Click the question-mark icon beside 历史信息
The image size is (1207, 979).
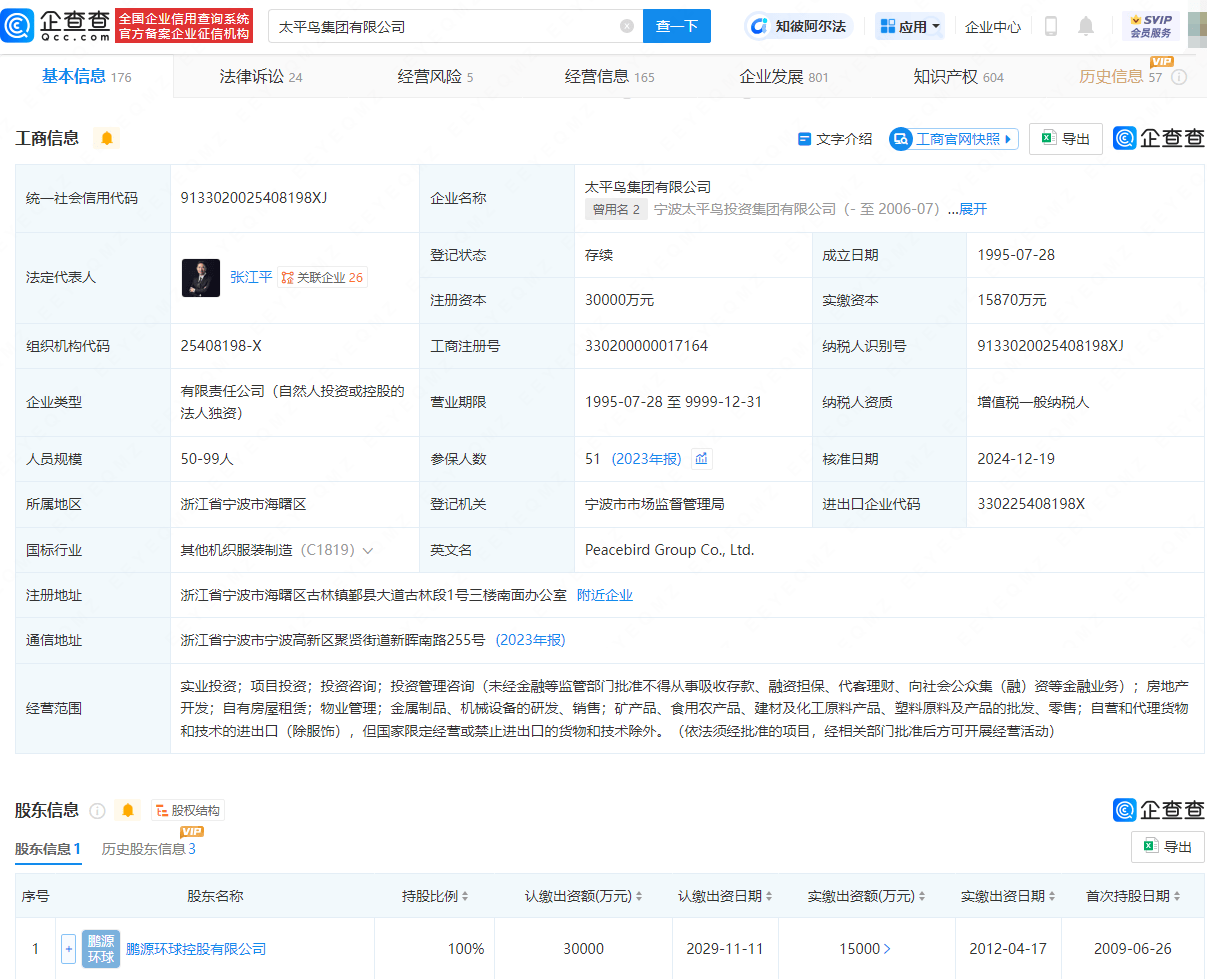coord(1179,77)
